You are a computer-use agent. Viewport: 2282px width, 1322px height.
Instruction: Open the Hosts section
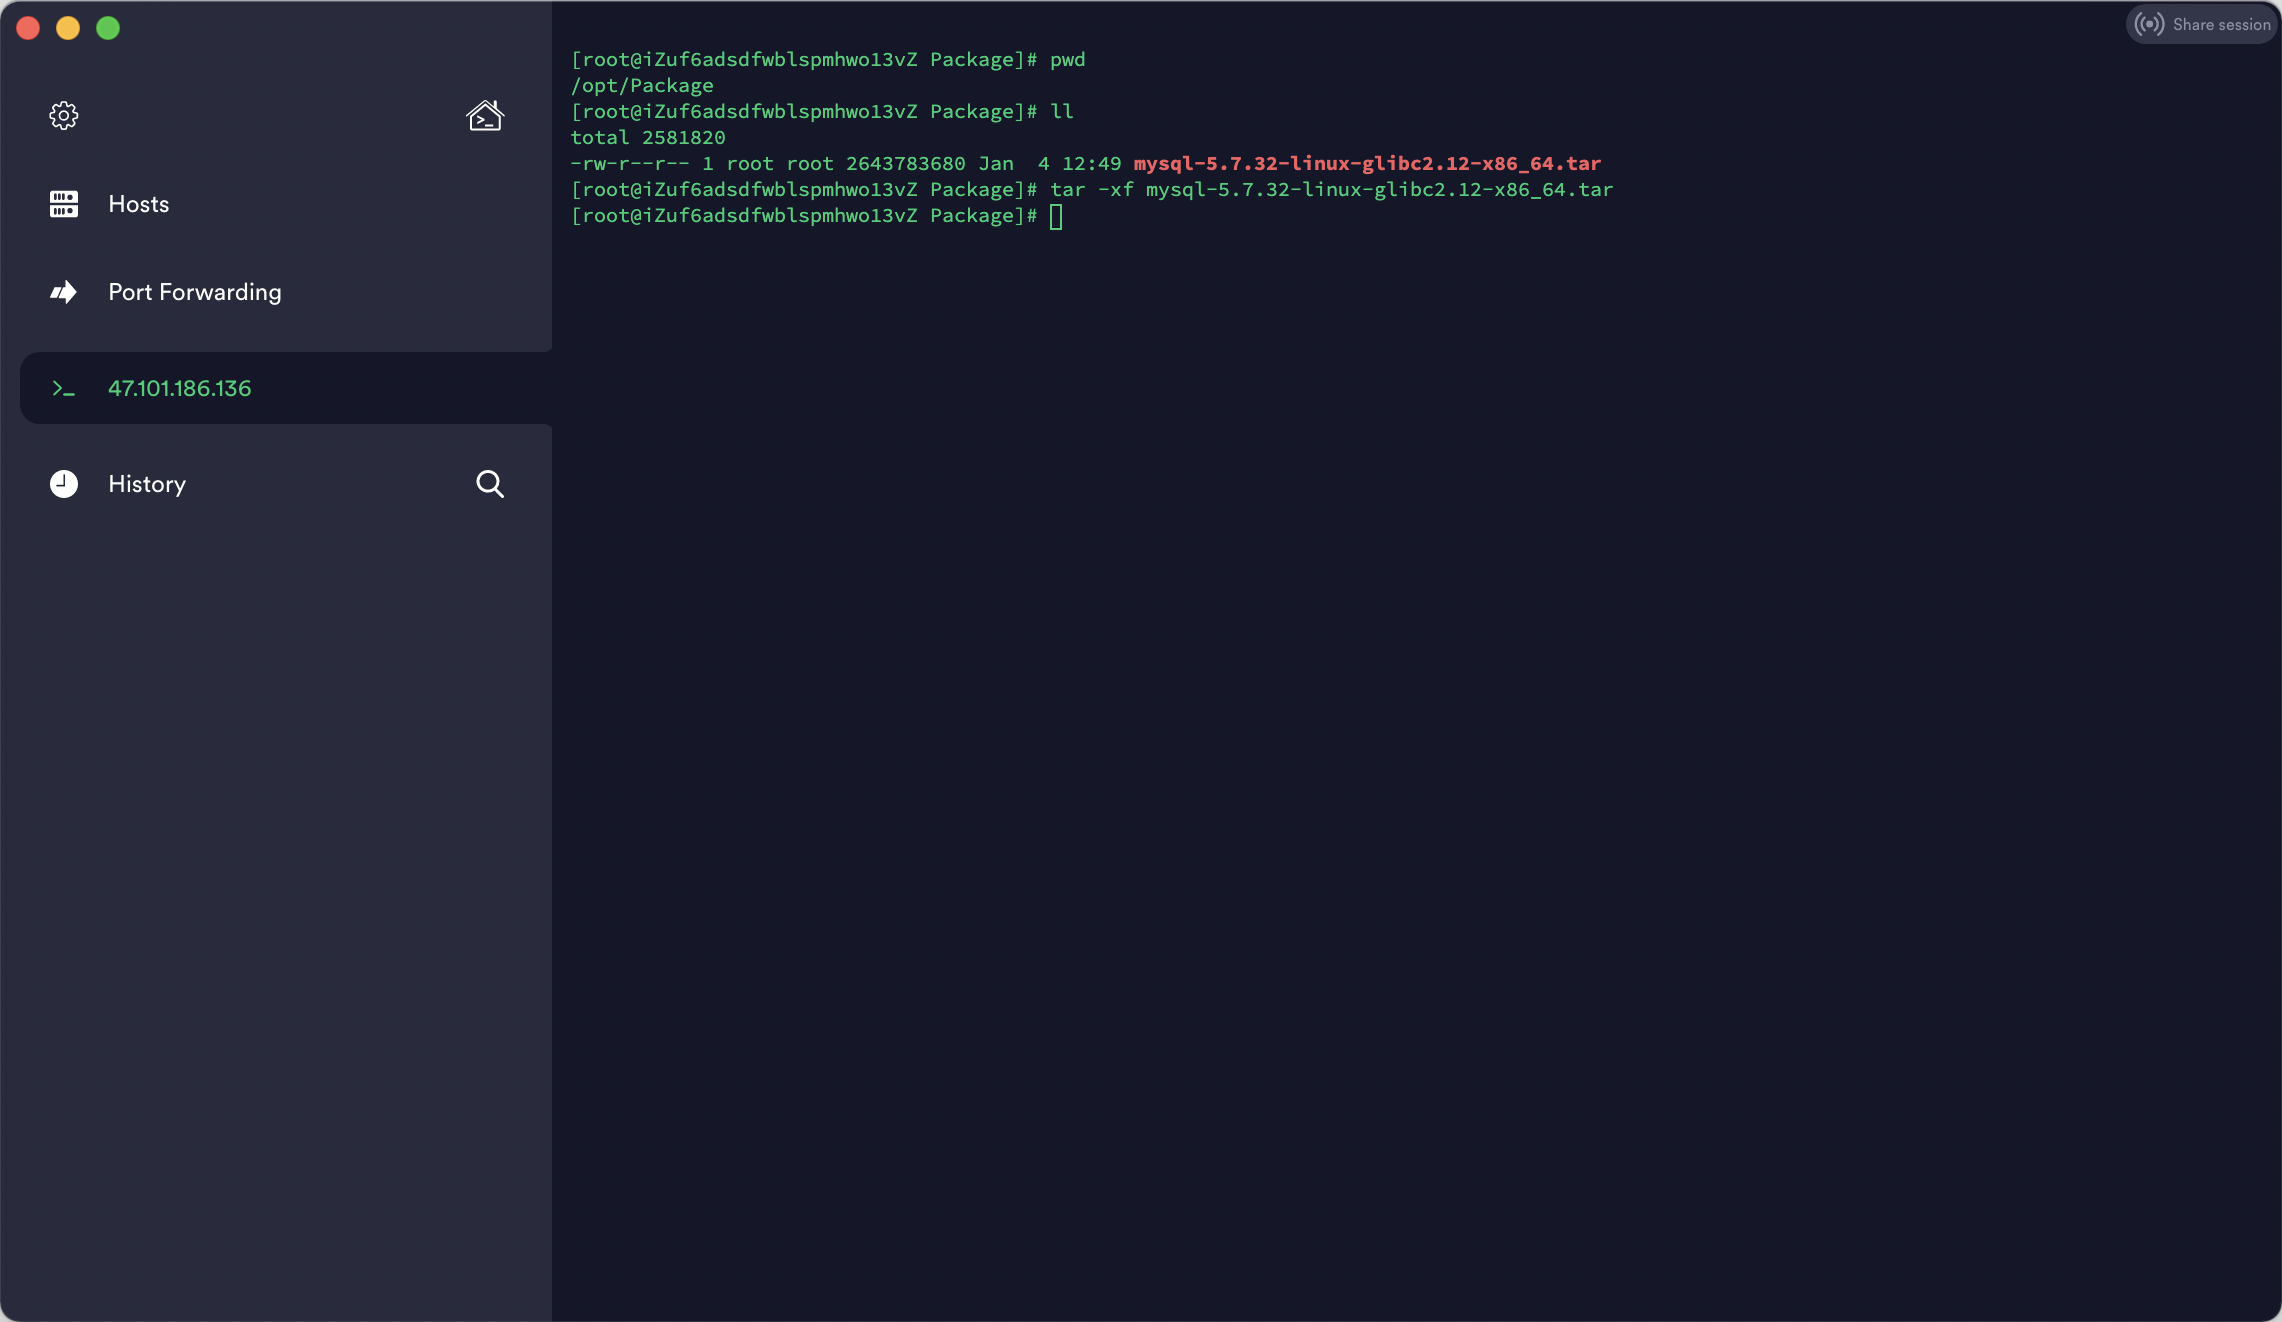coord(139,204)
